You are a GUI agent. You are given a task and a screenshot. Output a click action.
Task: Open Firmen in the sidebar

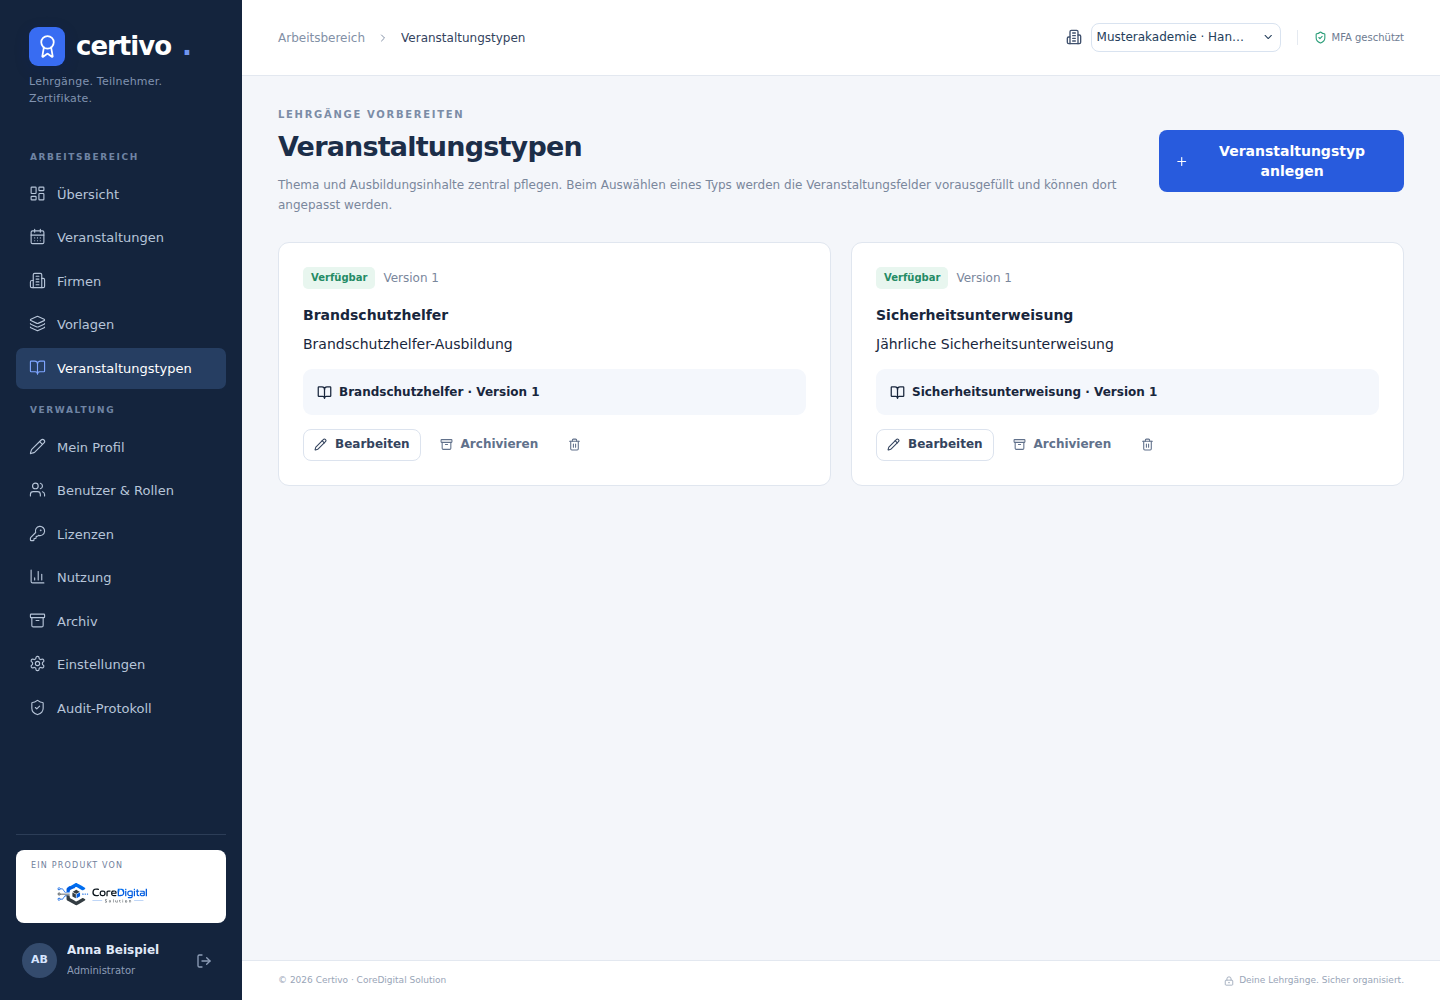click(x=121, y=281)
